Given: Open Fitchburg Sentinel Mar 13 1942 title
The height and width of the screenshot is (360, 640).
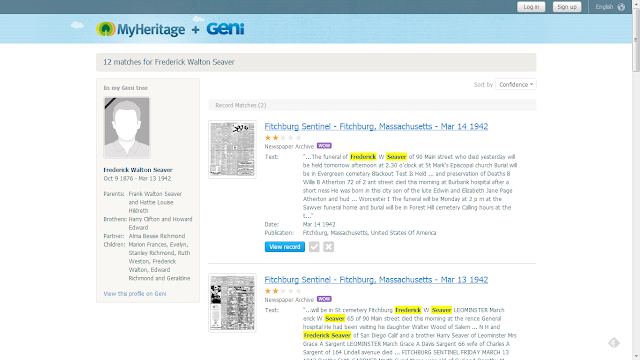Looking at the screenshot, I should click(x=376, y=280).
